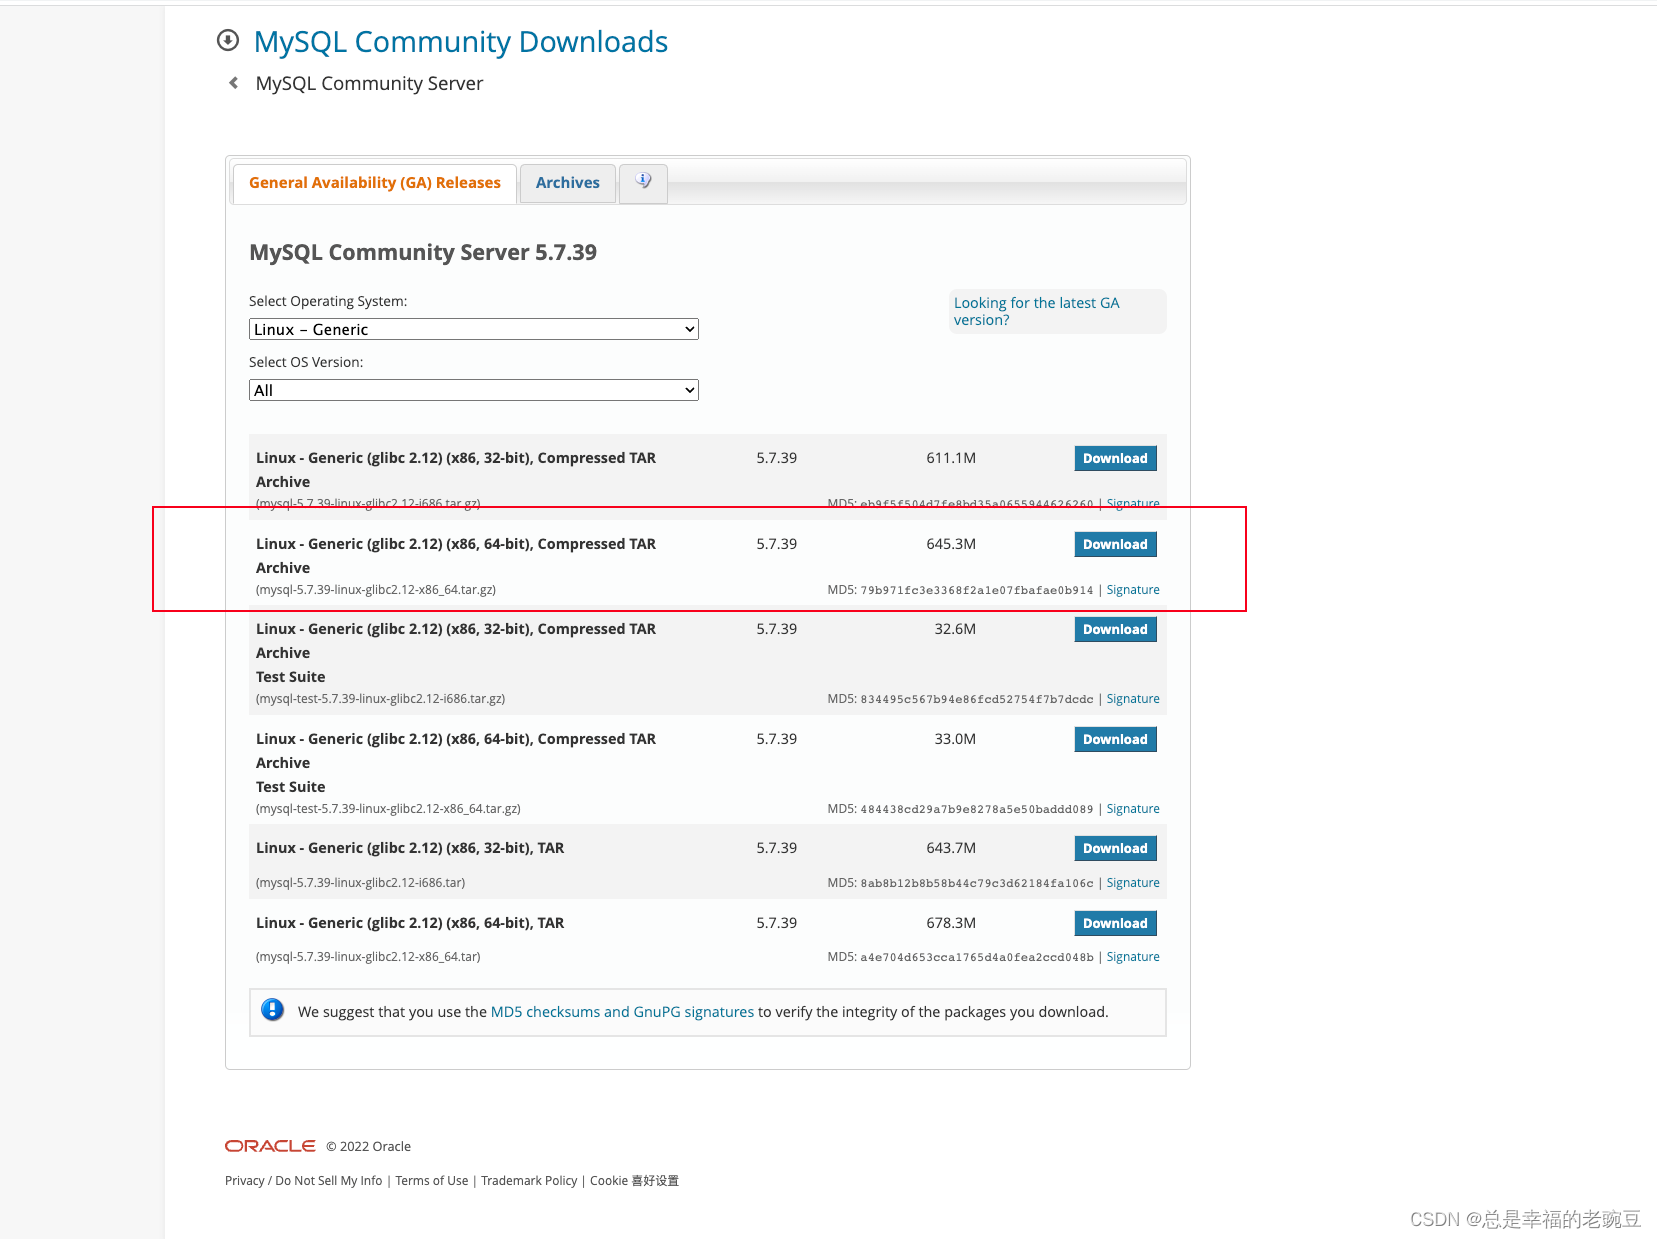
Task: Click the © 2022 Oracle copyright text
Action: [368, 1147]
